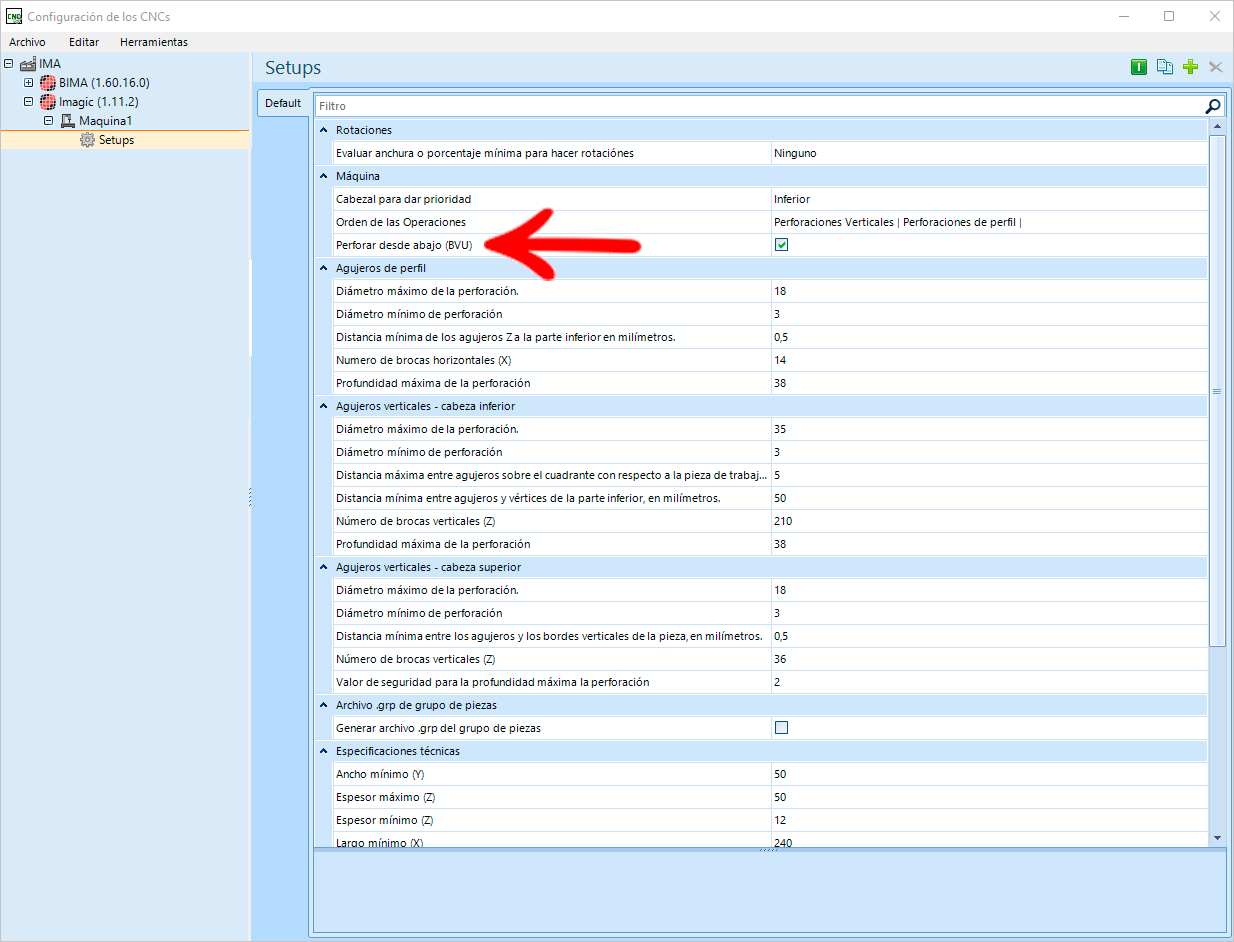Click the green 'I' icon in the Setups header
Screen dimensions: 1234x942
click(1138, 67)
